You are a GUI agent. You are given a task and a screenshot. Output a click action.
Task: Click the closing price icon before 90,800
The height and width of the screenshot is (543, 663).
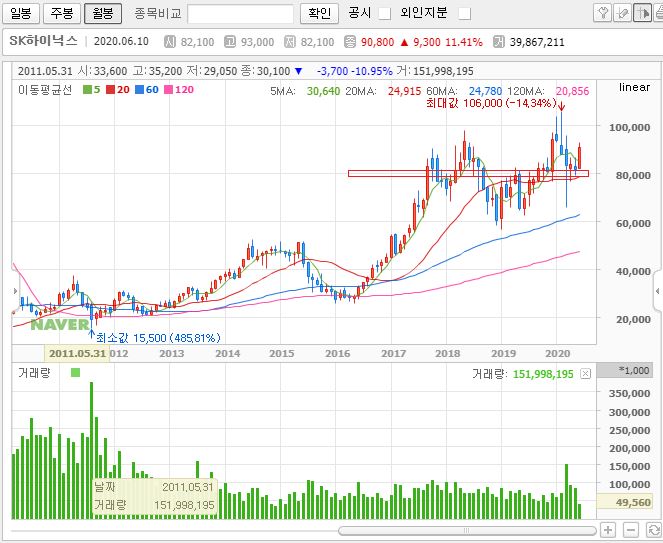[350, 41]
